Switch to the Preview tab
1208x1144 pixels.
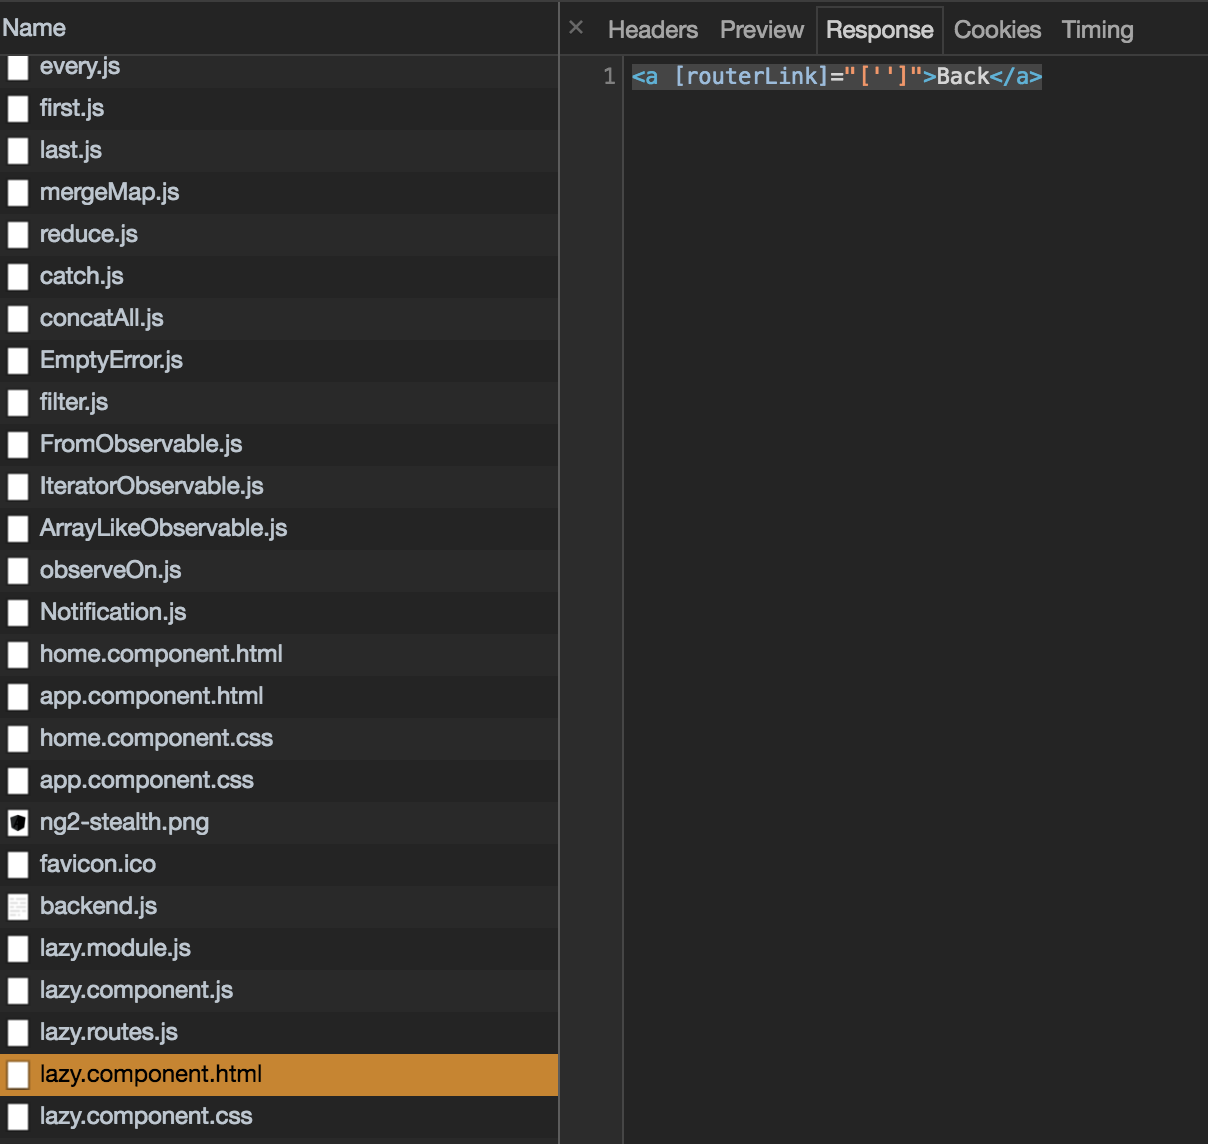[x=762, y=30]
